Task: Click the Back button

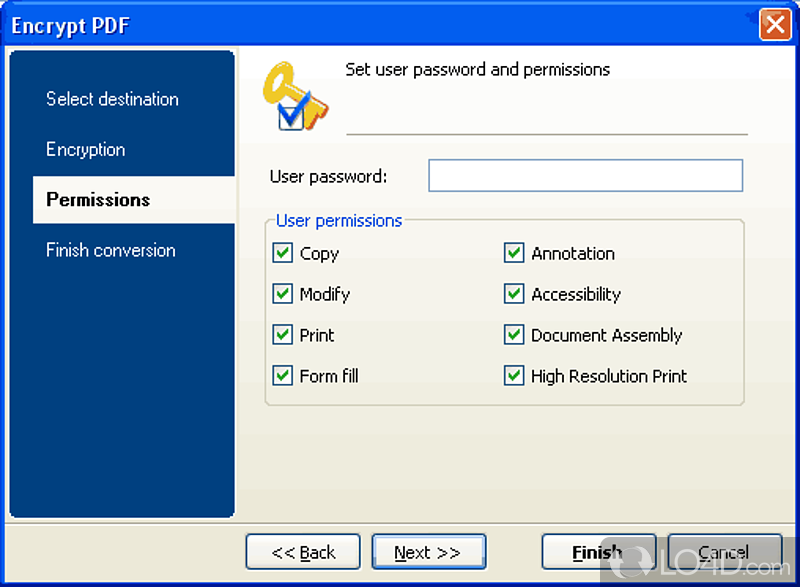Action: coord(303,552)
